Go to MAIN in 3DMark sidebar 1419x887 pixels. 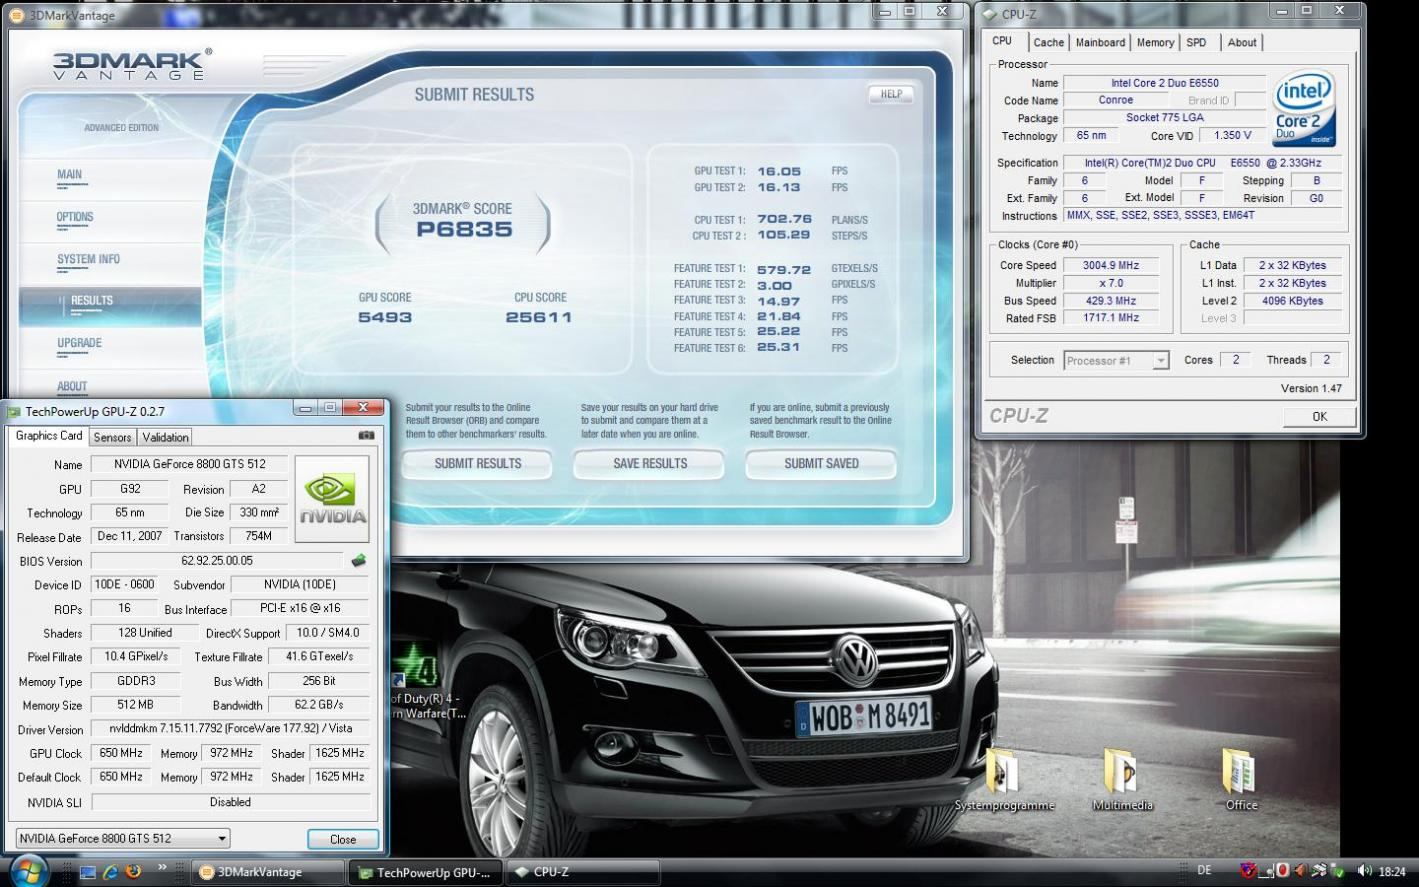70,175
